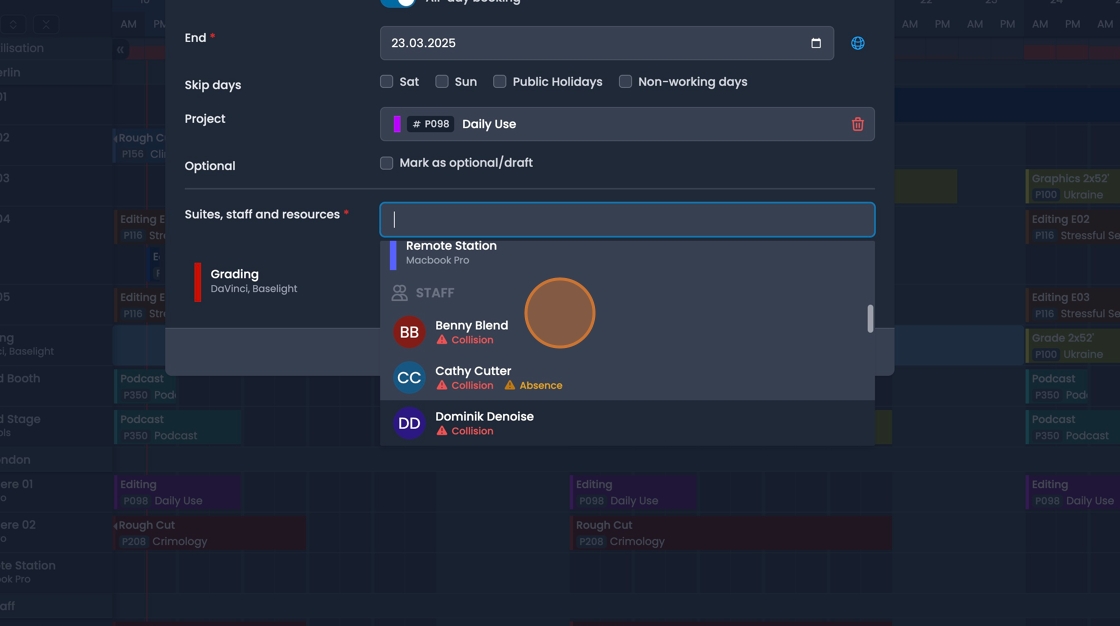
Task: Focus the Suites, staff and resources field
Action: tap(627, 220)
